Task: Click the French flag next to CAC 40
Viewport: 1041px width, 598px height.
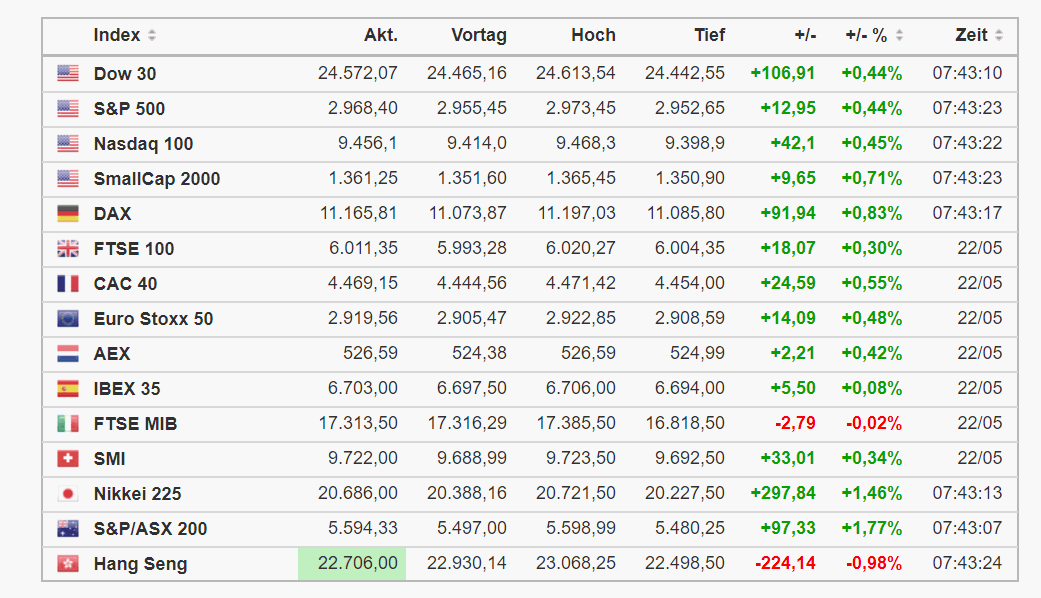Action: tap(68, 283)
